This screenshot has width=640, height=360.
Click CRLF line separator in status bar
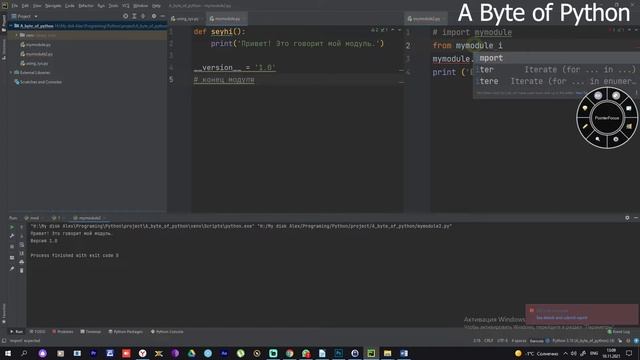(x=489, y=341)
